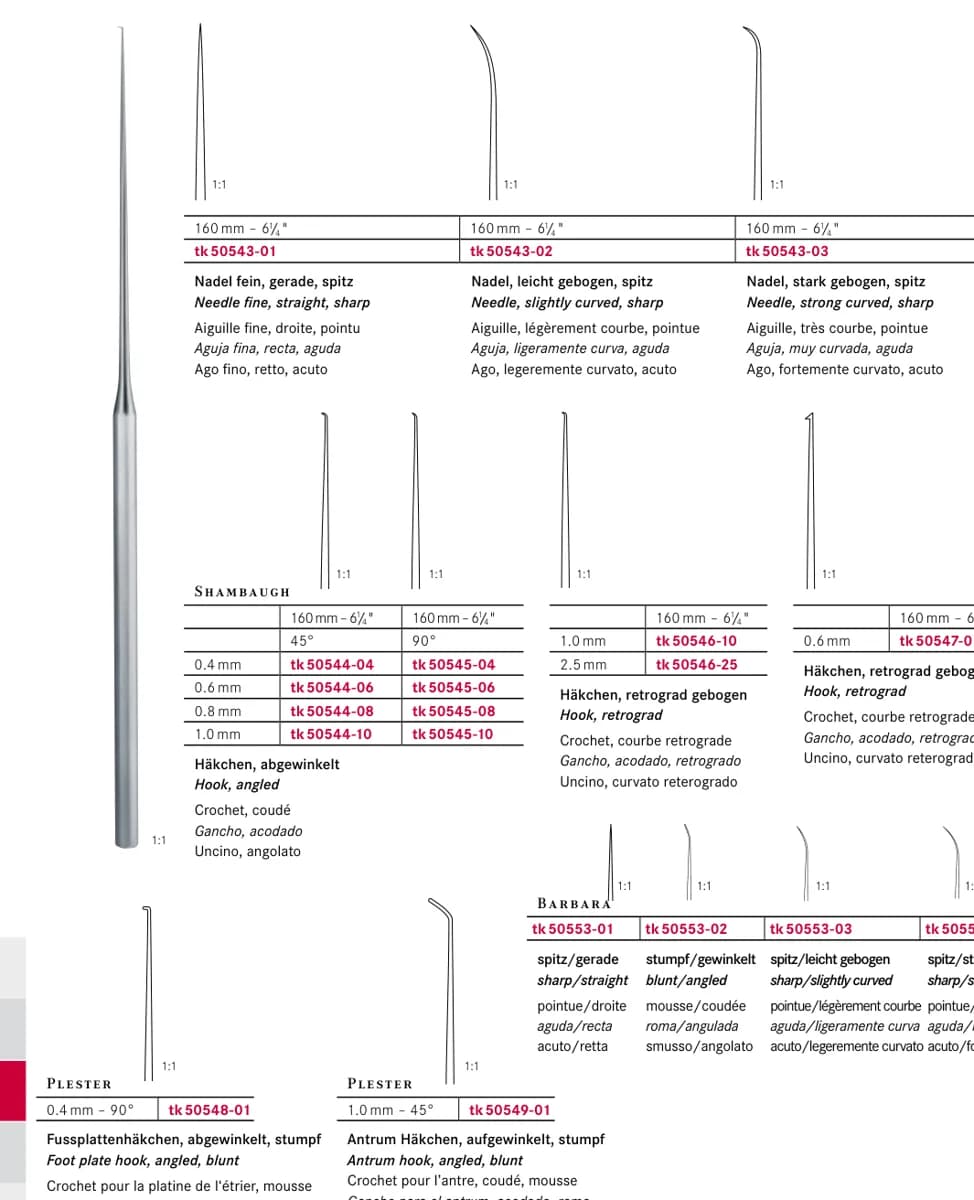Pick the tk 50544-08 table cell
The width and height of the screenshot is (974, 1200).
tap(332, 711)
